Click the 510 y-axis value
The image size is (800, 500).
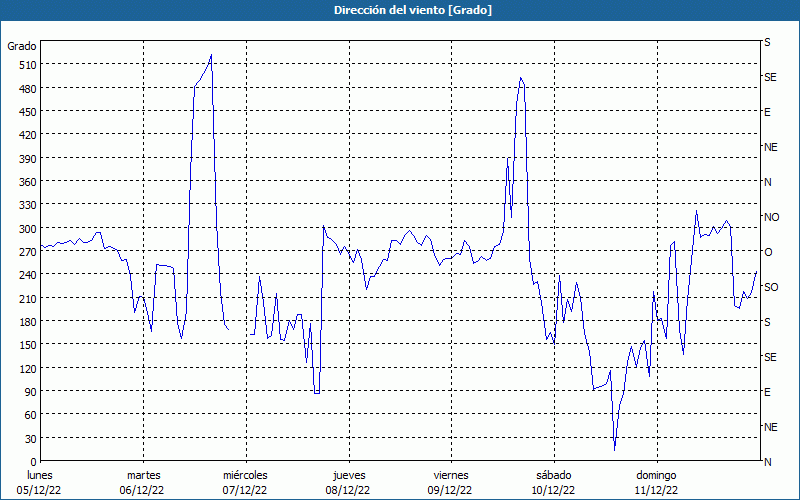28,65
